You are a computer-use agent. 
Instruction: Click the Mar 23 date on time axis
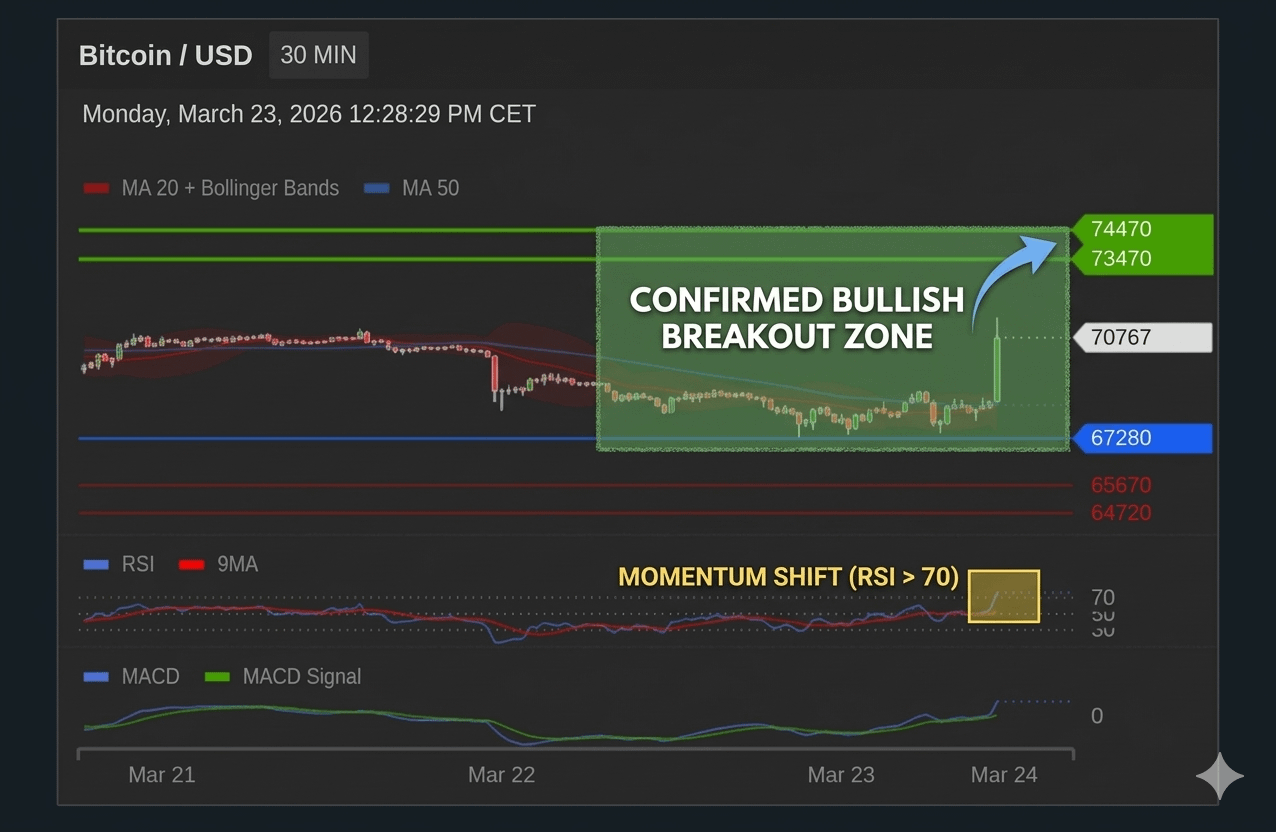(841, 775)
